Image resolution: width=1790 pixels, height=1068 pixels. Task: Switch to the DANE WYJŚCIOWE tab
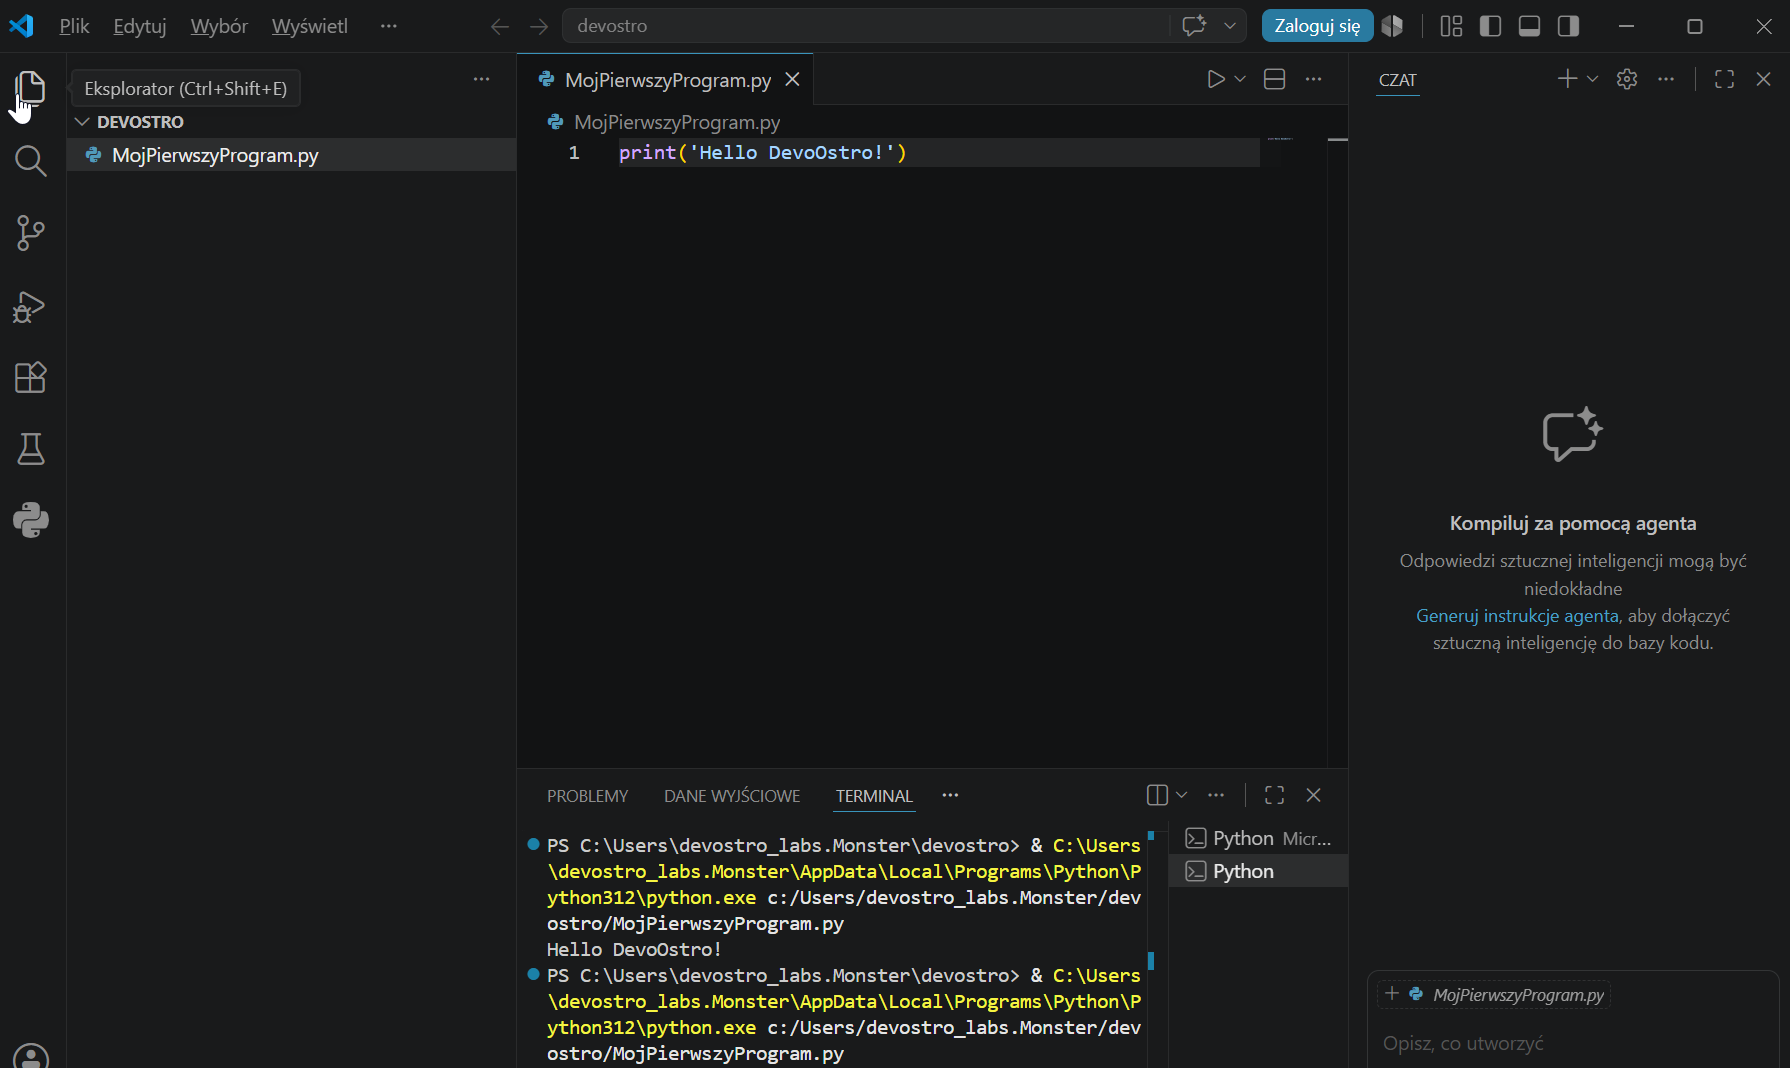[732, 796]
